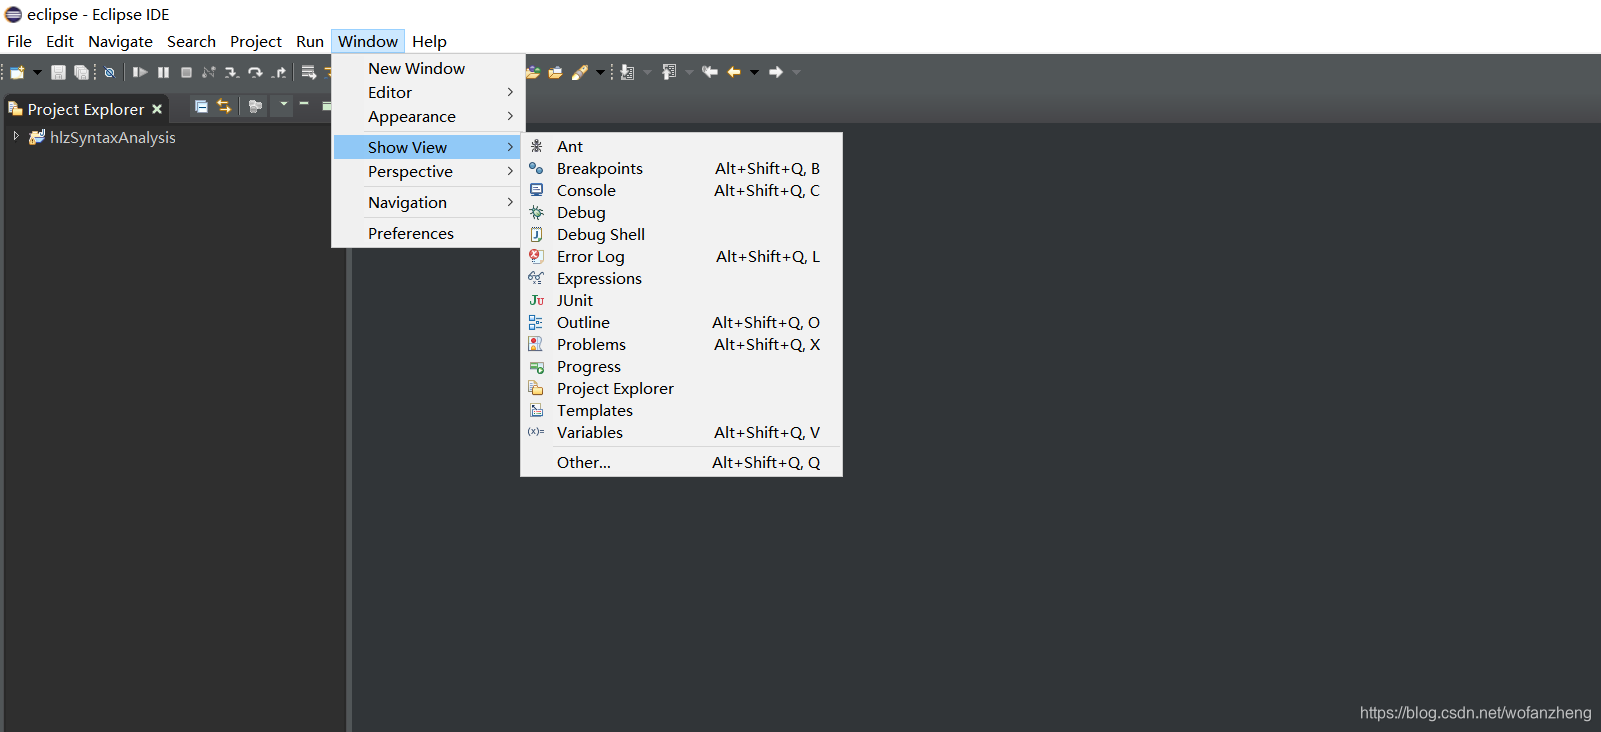Select the Project Explorer tab
Screen dimensions: 1601x732
click(85, 109)
